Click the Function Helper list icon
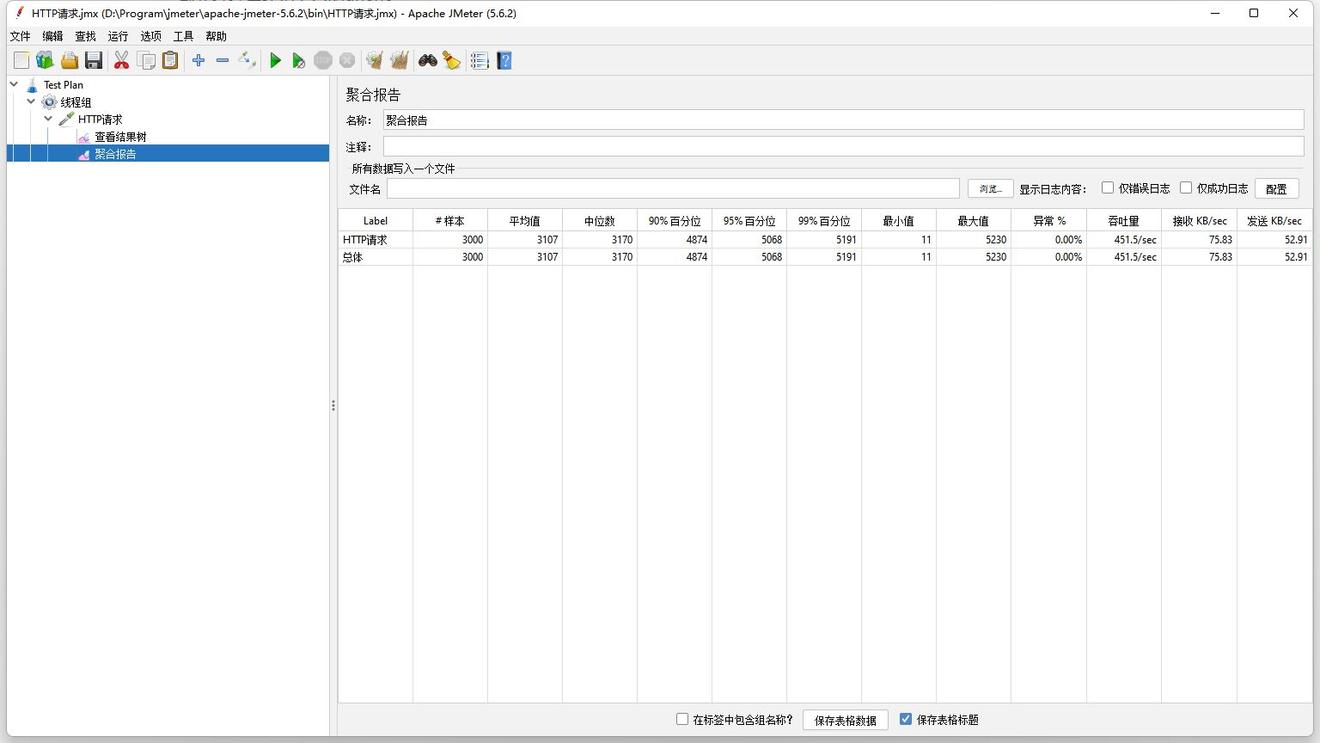This screenshot has width=1320, height=743. 480,61
